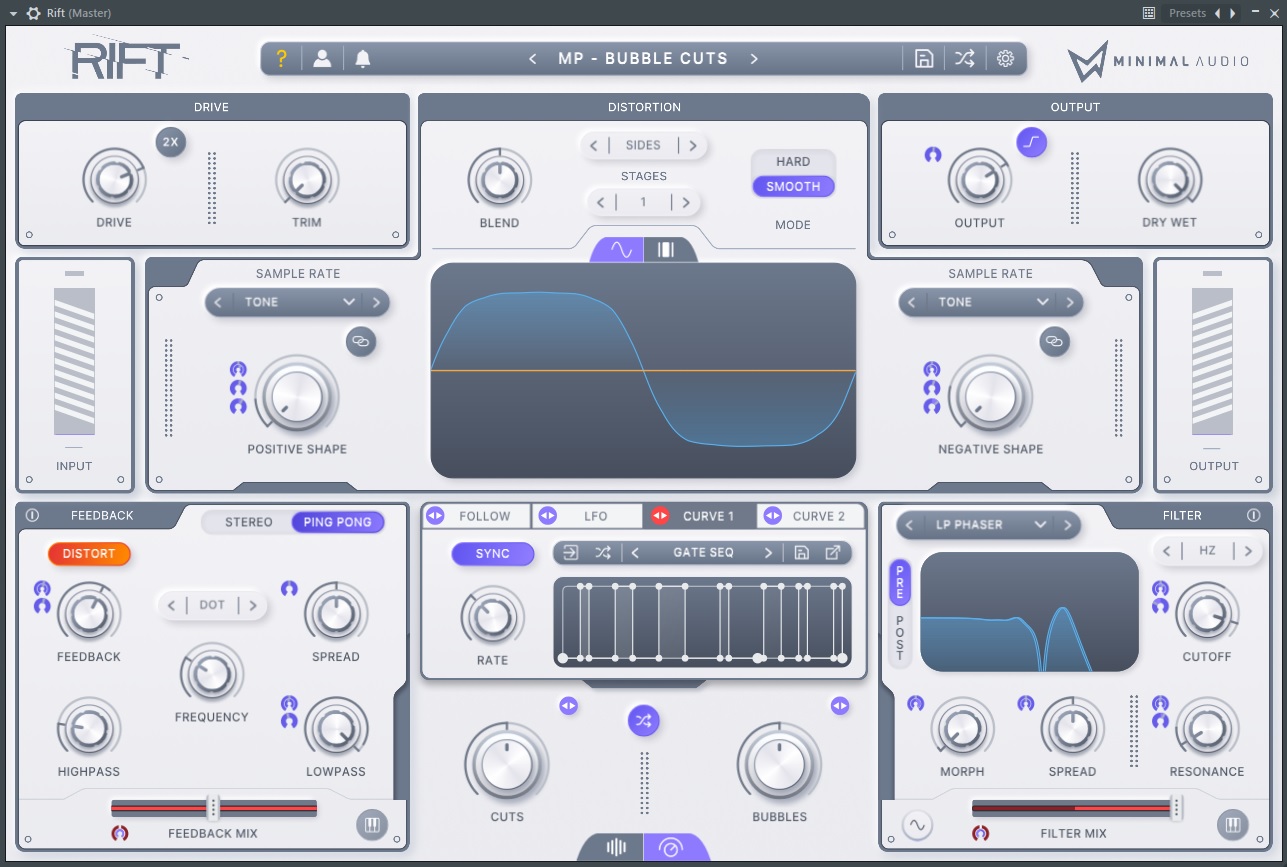This screenshot has height=867, width=1287.
Task: Switch distortion mode to HARD
Action: (793, 161)
